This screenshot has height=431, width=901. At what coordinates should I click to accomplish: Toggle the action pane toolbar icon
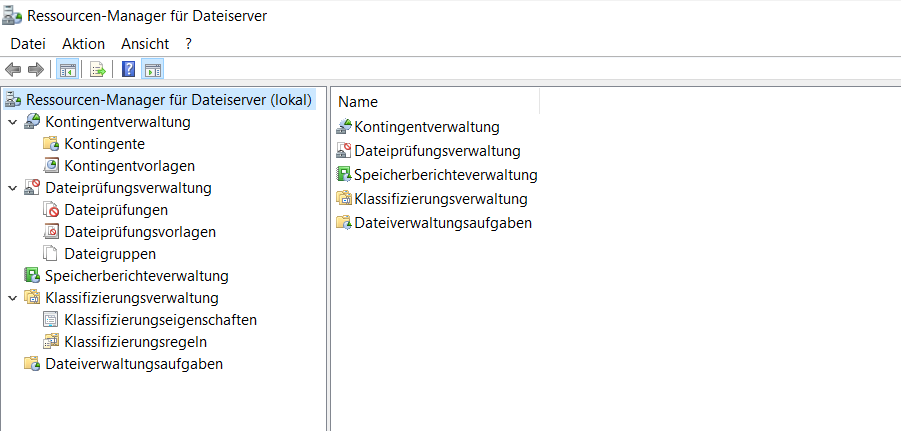click(x=153, y=69)
